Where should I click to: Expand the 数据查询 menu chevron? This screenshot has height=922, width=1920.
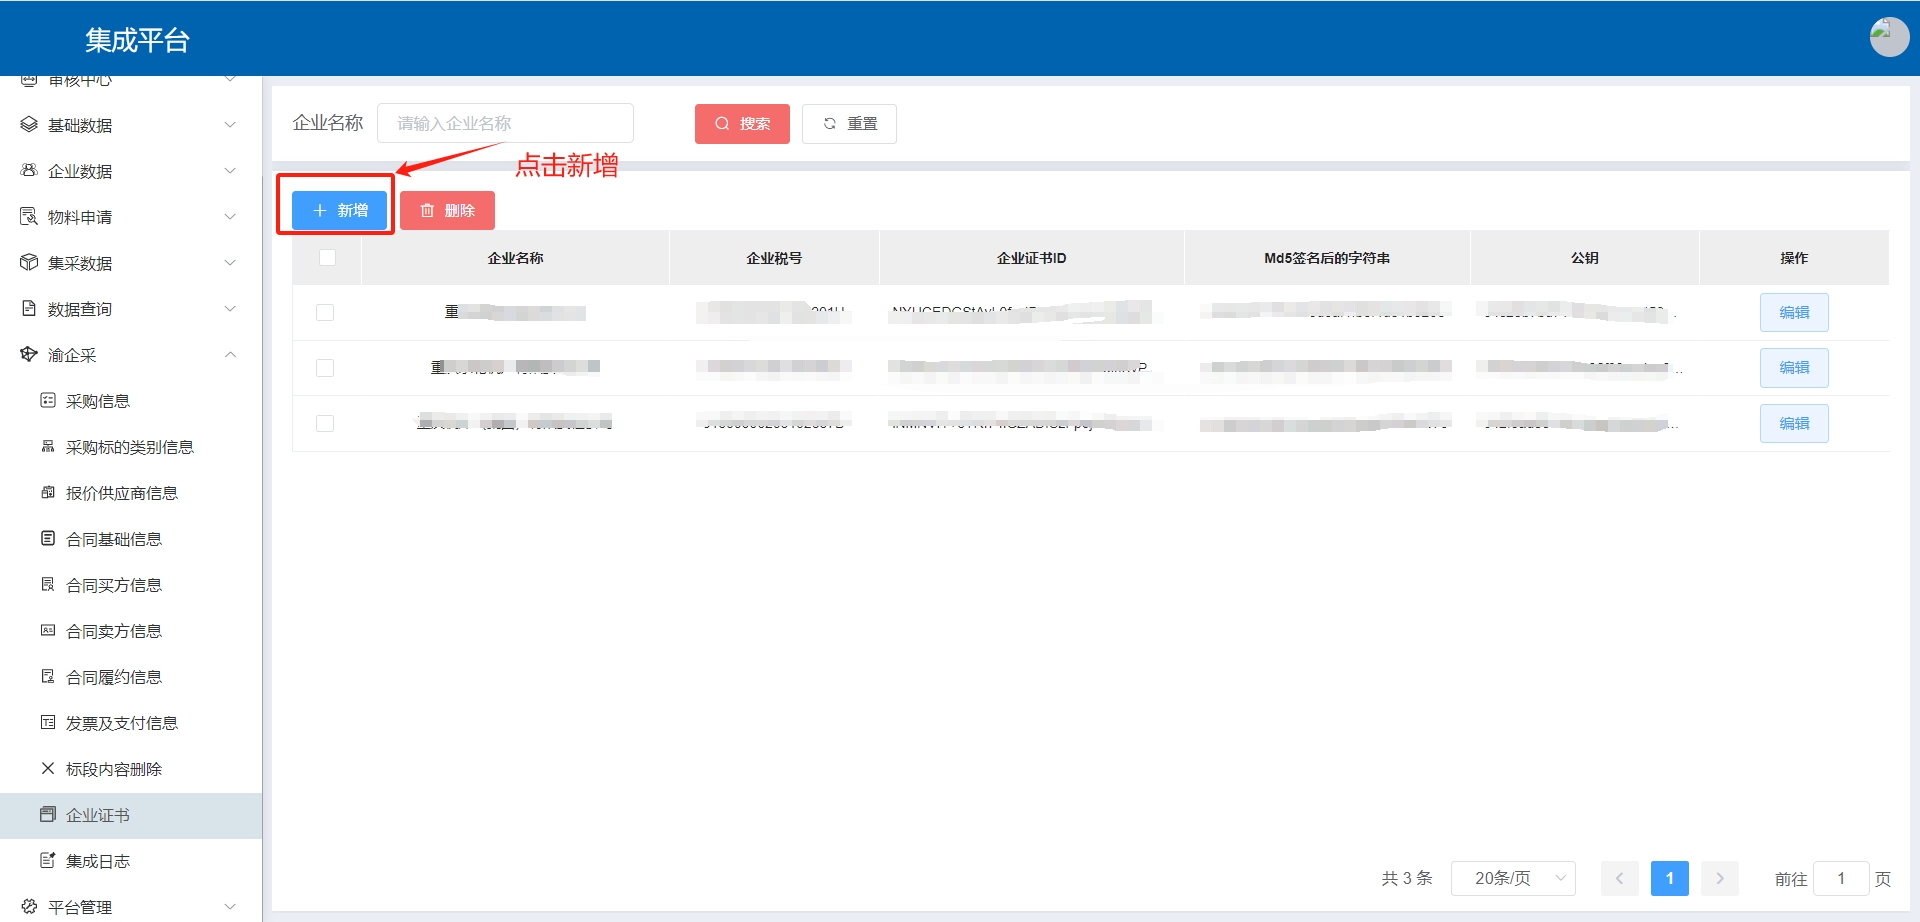coord(231,309)
